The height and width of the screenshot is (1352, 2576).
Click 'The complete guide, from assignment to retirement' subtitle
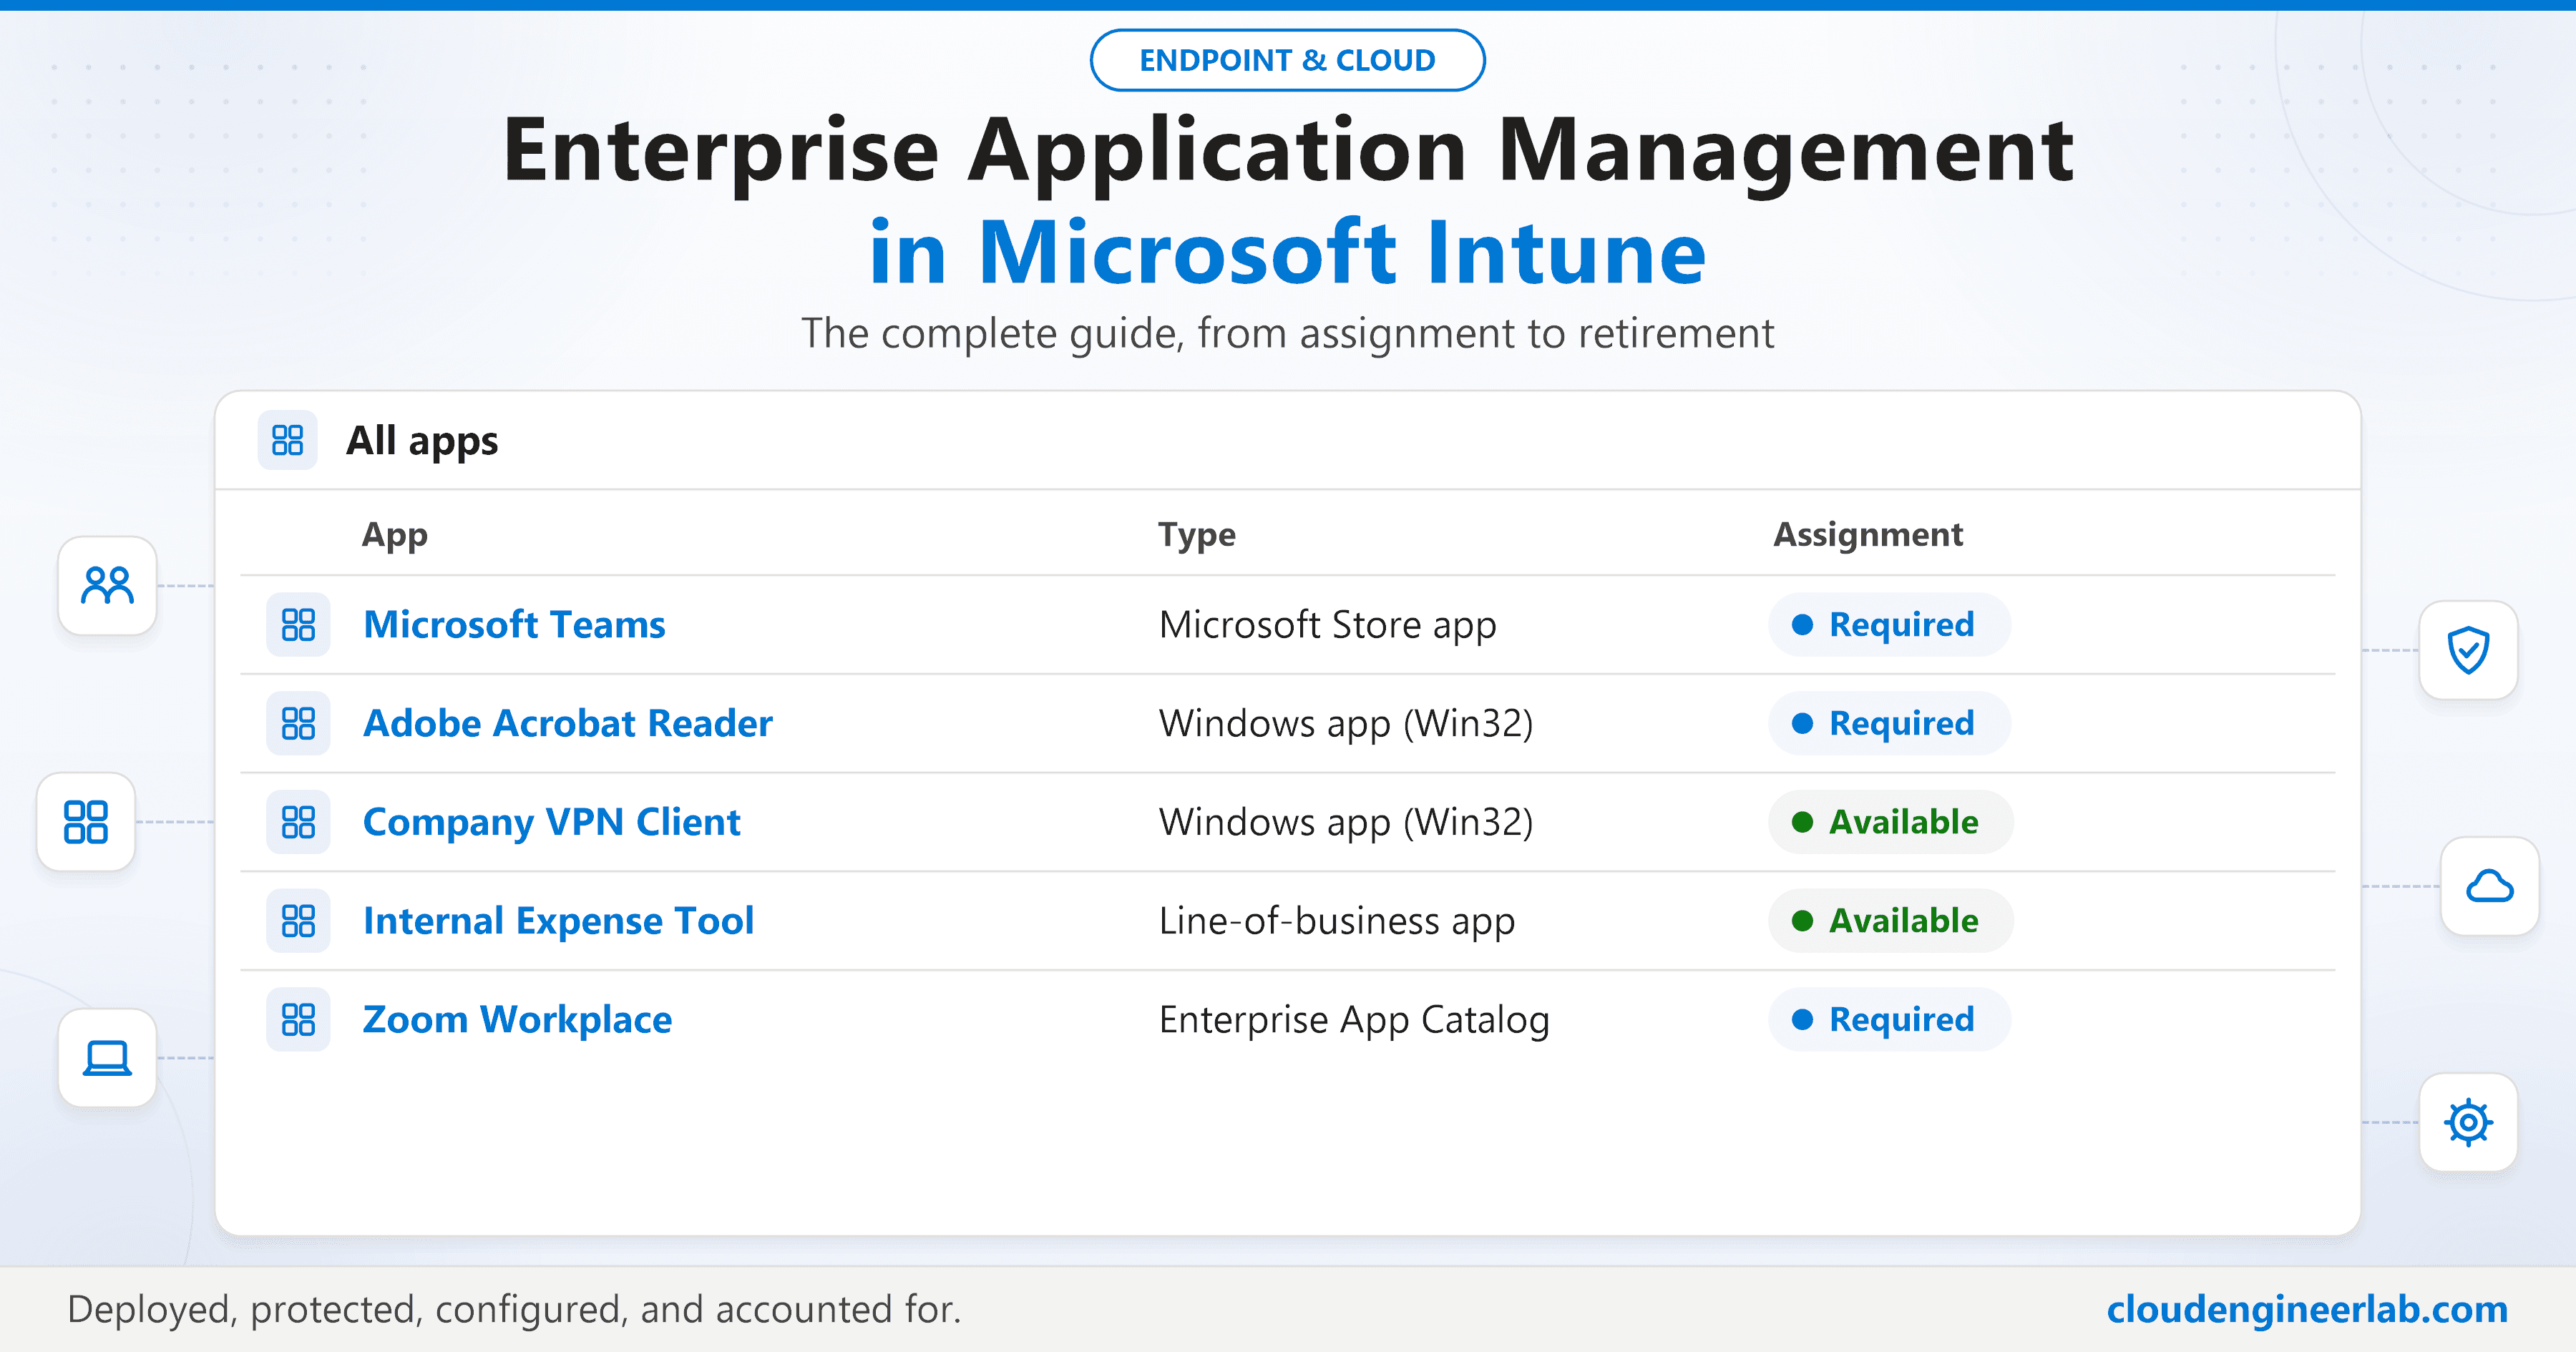(x=1288, y=333)
